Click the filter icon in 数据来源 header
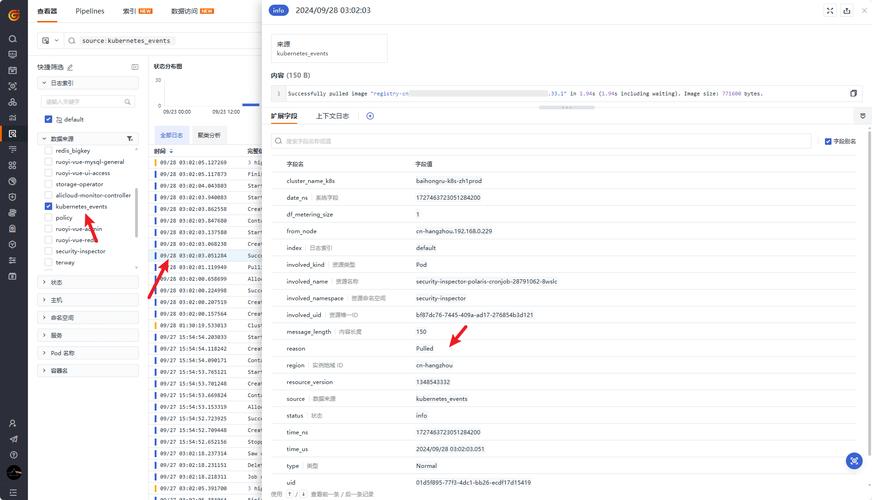 (x=129, y=139)
